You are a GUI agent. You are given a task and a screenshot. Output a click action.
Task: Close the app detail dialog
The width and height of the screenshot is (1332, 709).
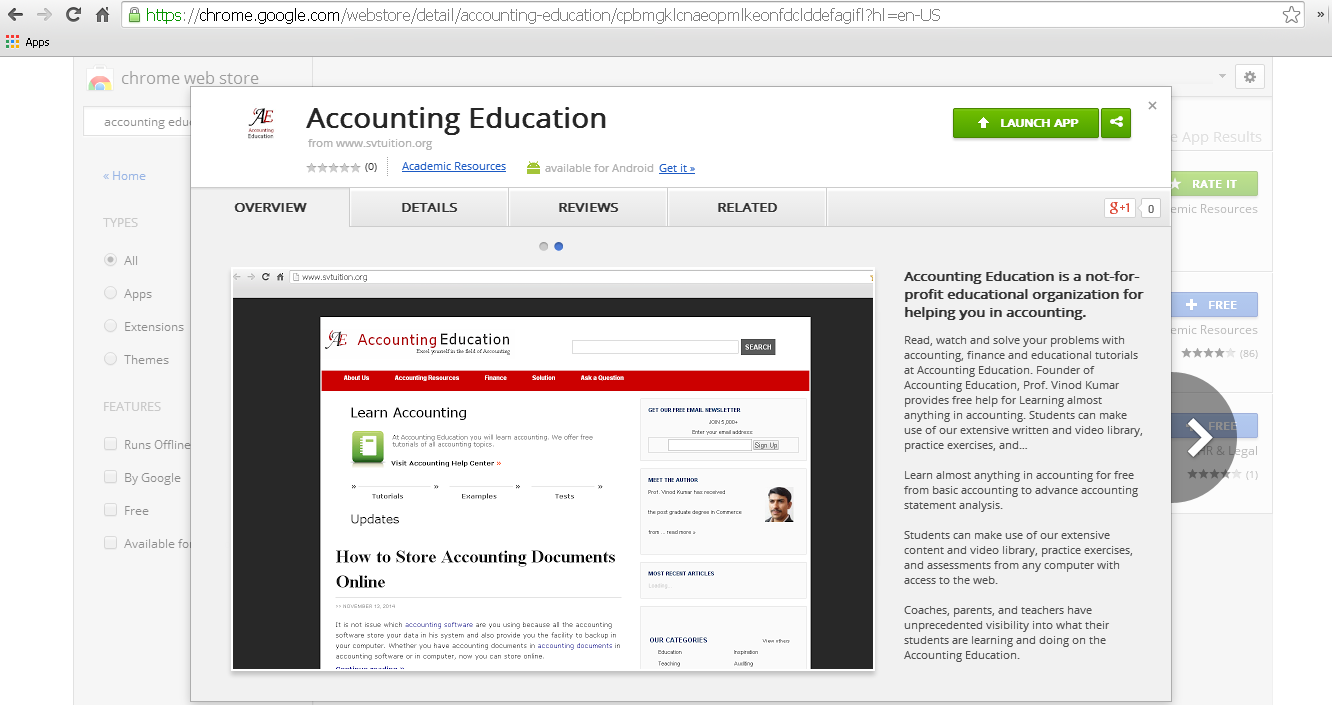pos(1152,105)
